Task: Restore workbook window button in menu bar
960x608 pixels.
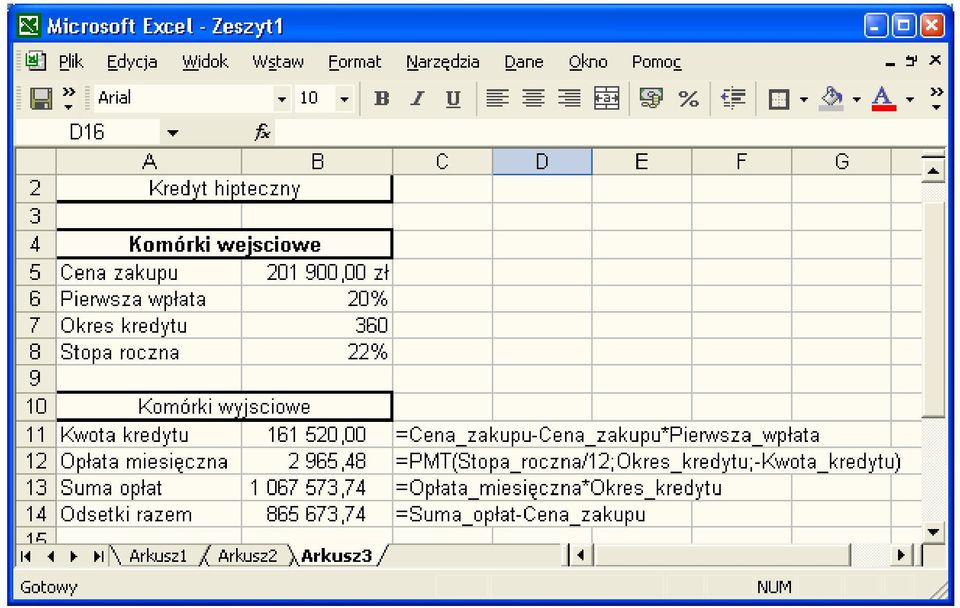Action: (x=912, y=61)
